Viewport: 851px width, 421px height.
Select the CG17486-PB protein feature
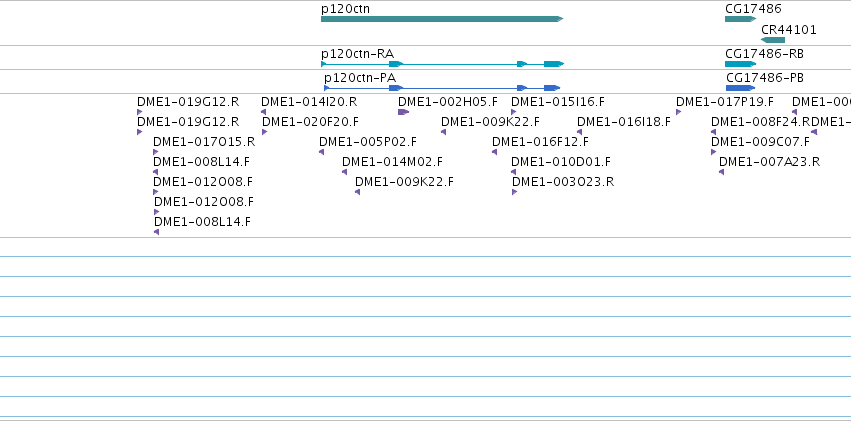740,88
